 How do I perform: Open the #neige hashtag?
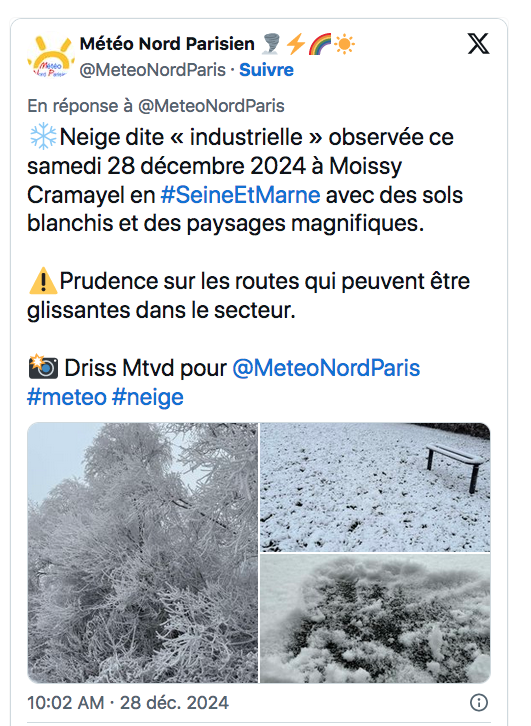pyautogui.click(x=148, y=397)
